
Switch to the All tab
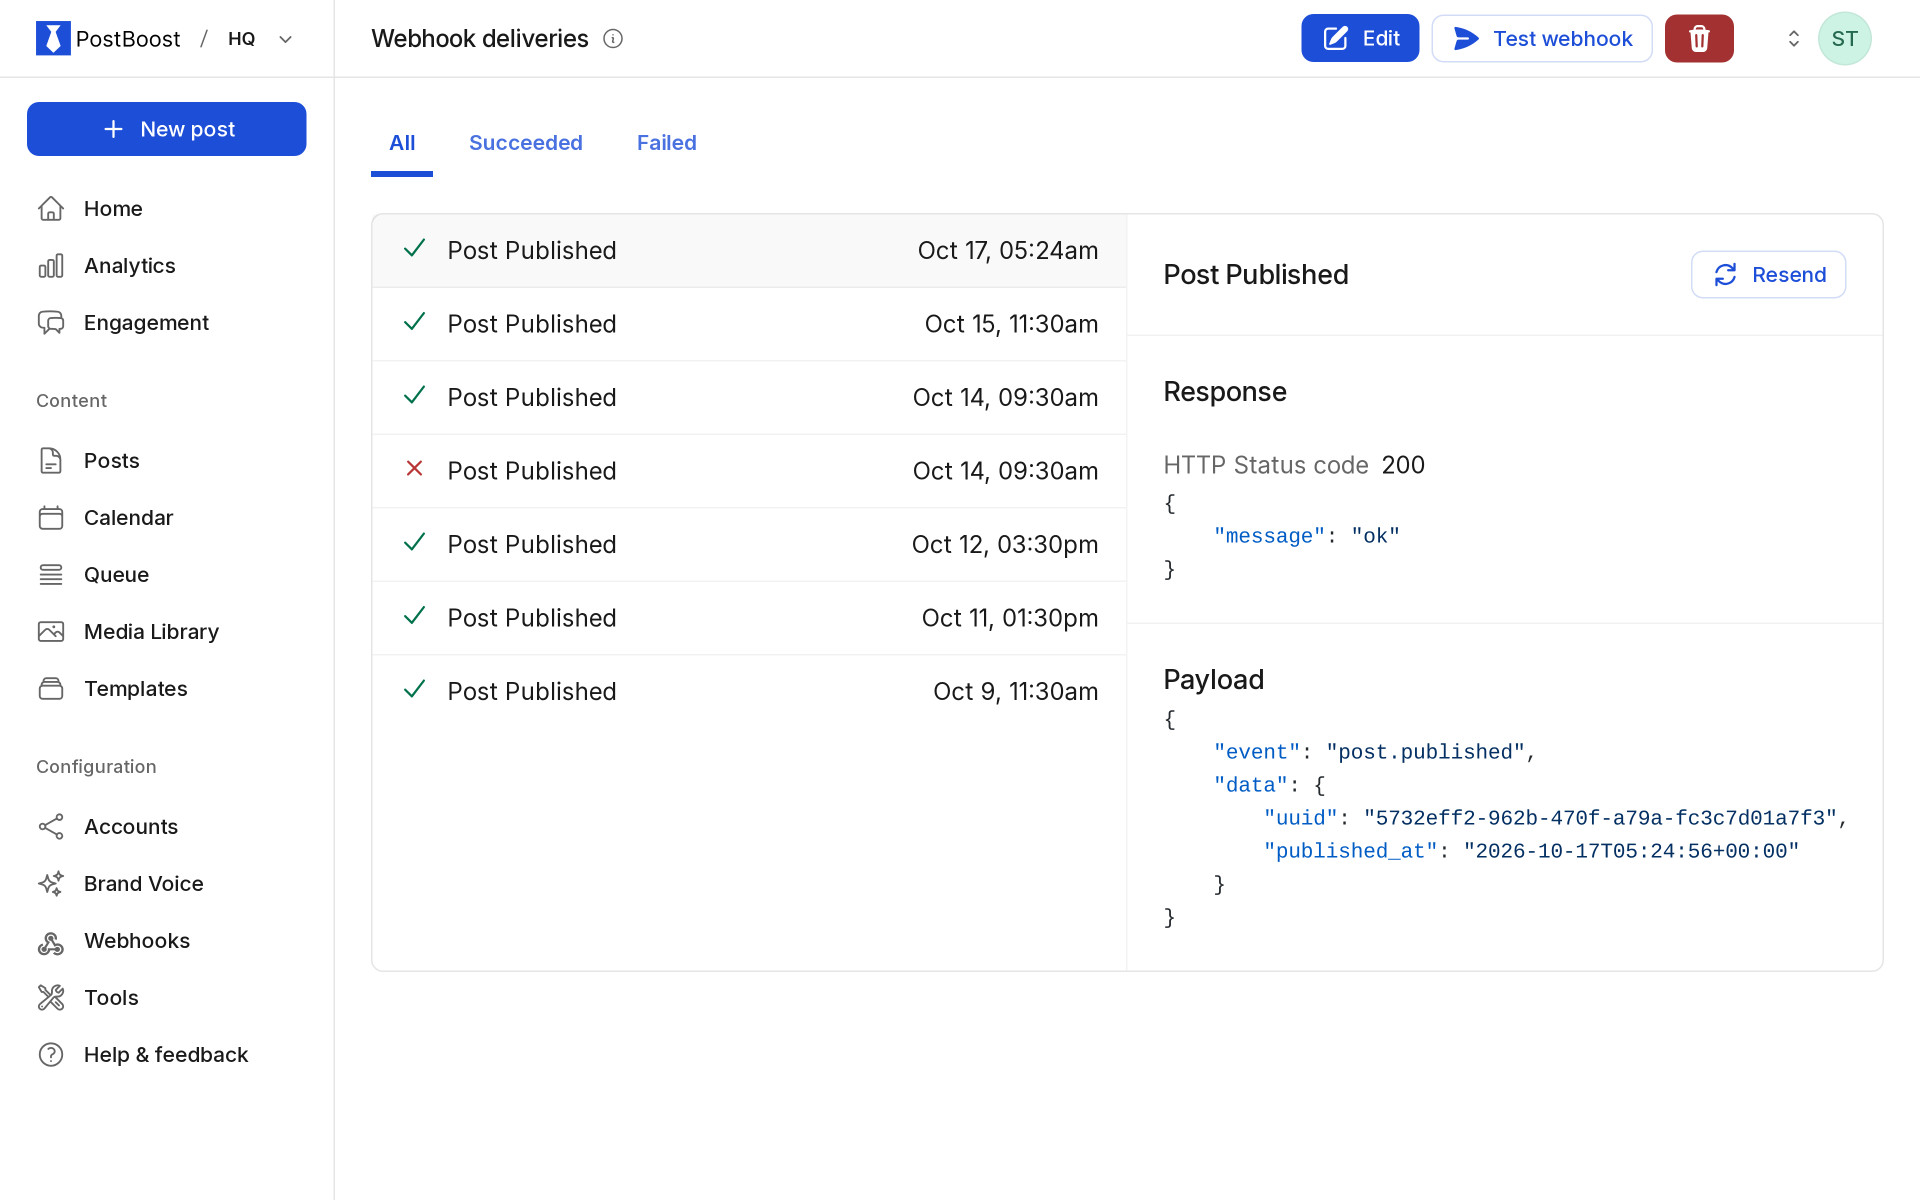click(402, 143)
